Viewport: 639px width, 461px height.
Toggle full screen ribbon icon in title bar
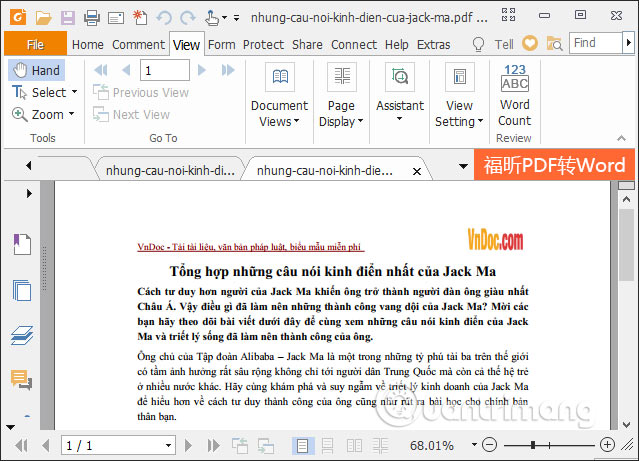508,15
